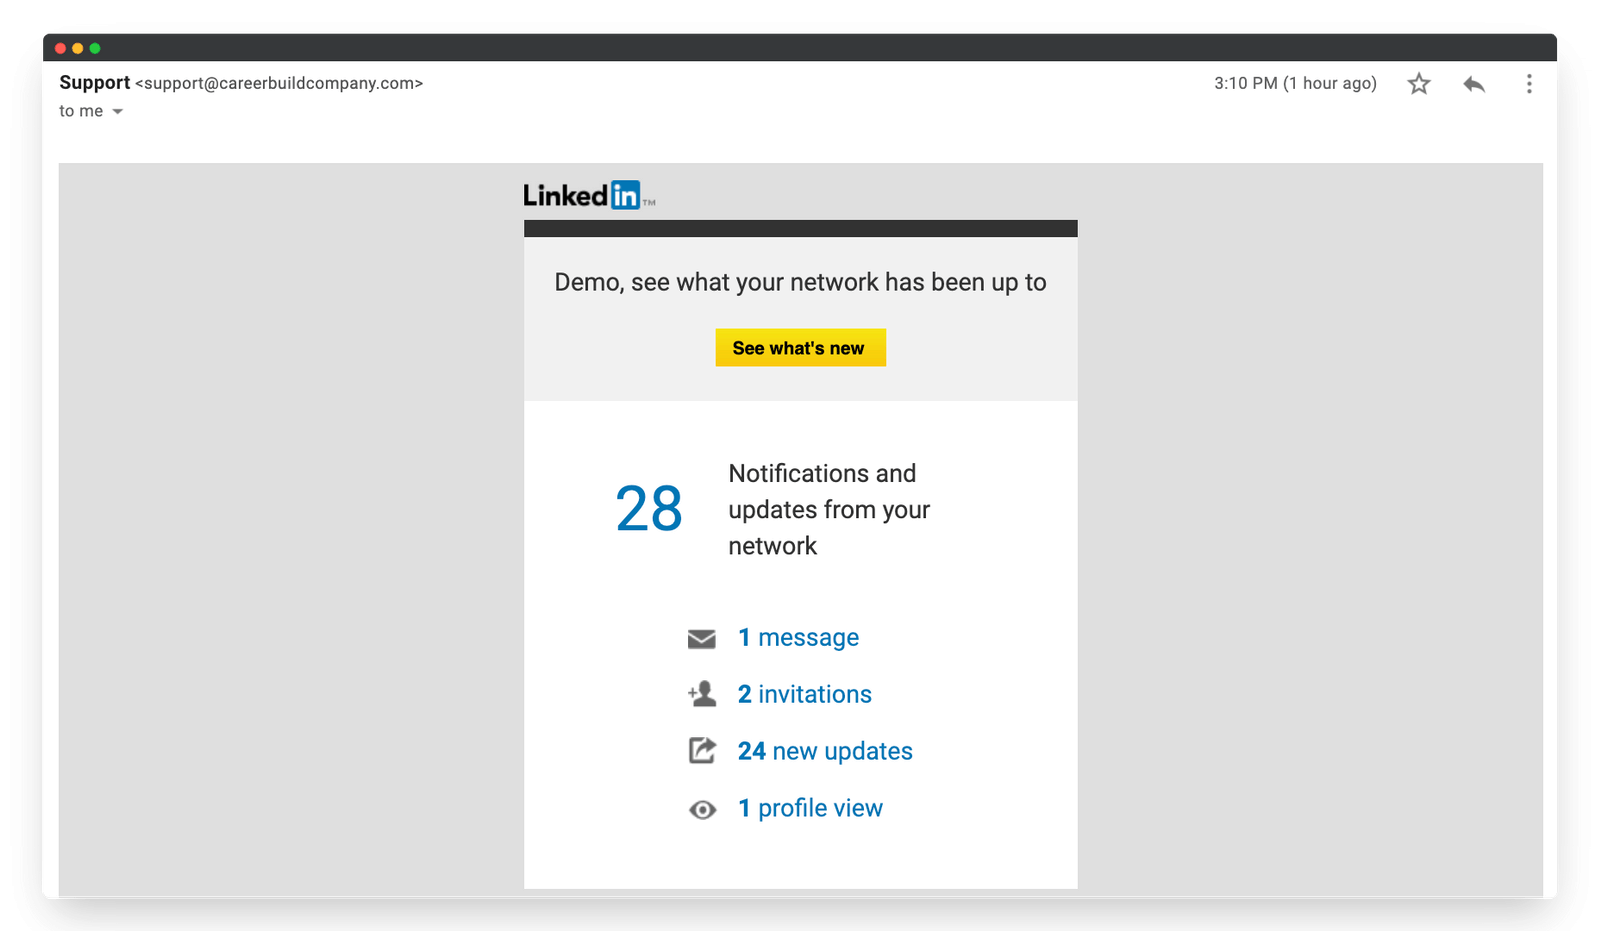Click the star icon to favorite email

(x=1418, y=84)
